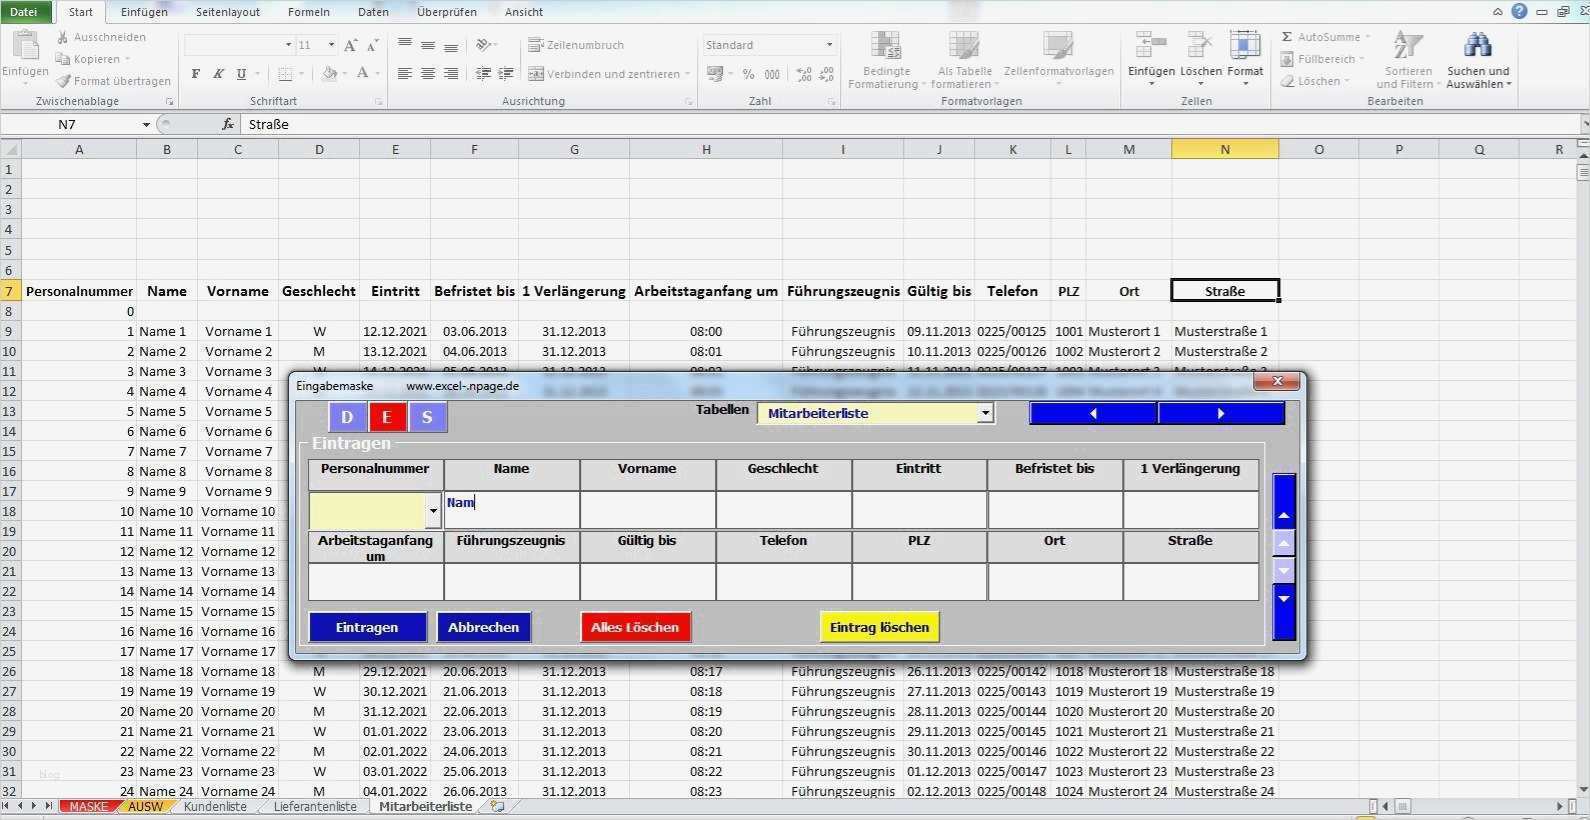Open the Personalnummer combo box dropdown

(x=433, y=511)
